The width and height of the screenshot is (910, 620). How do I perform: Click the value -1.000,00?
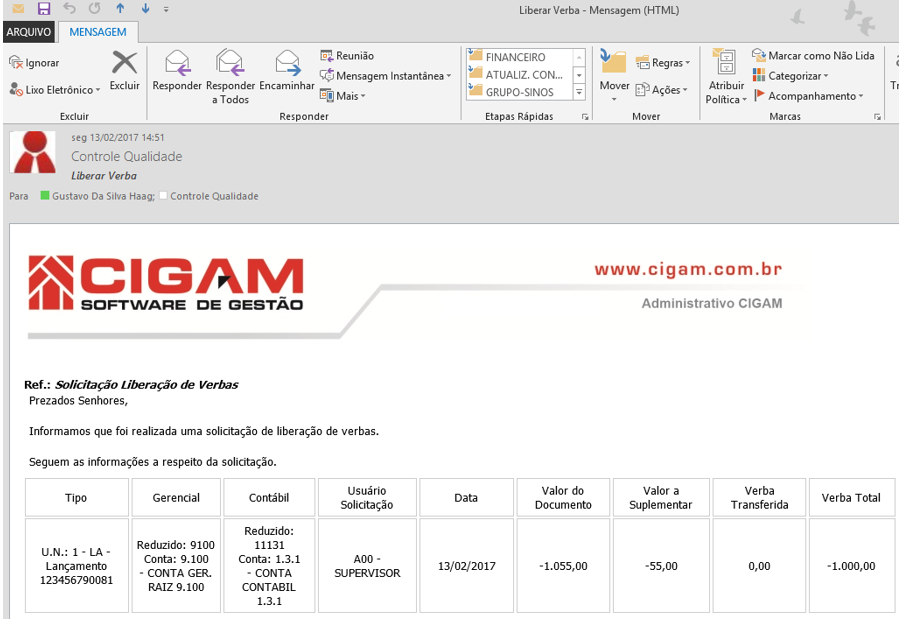[x=851, y=566]
